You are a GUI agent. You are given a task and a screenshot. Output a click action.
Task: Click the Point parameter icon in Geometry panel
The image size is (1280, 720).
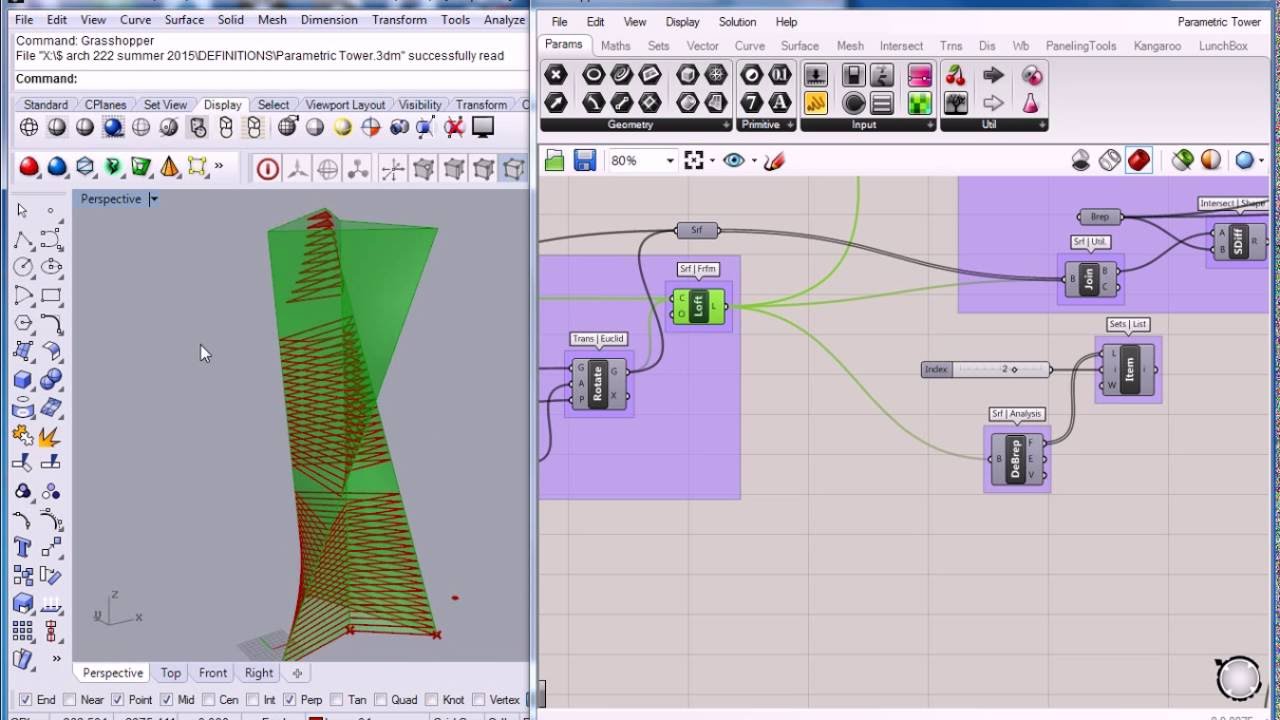(556, 75)
